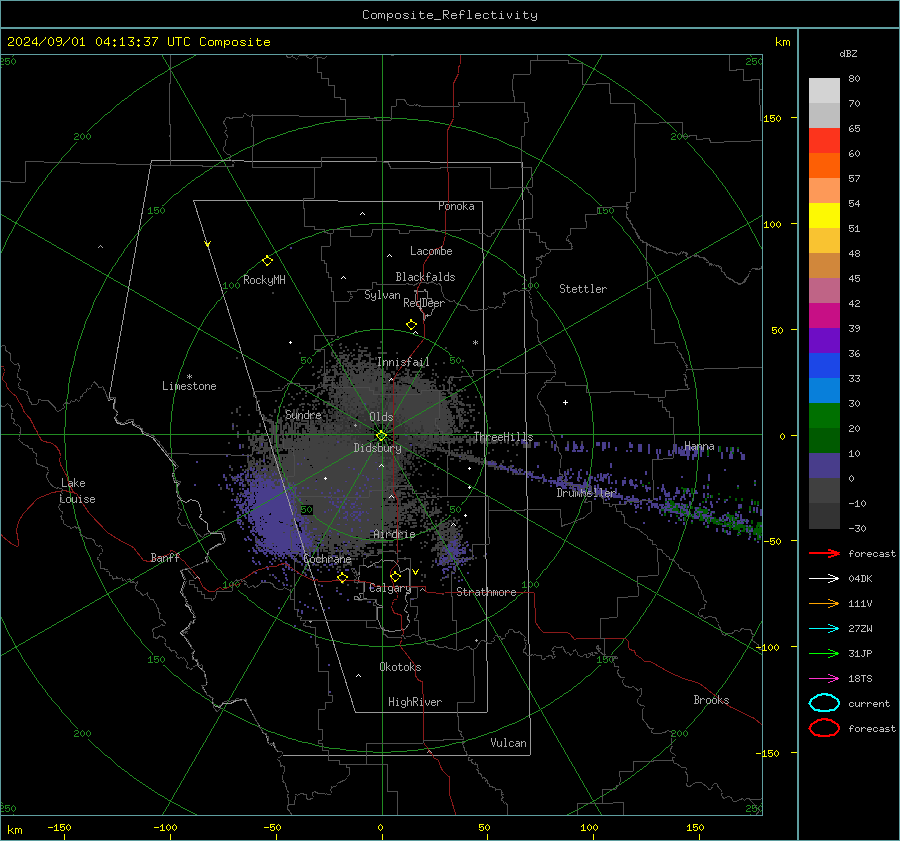The height and width of the screenshot is (841, 900).
Task: Click the Olds town label
Action: point(381,417)
